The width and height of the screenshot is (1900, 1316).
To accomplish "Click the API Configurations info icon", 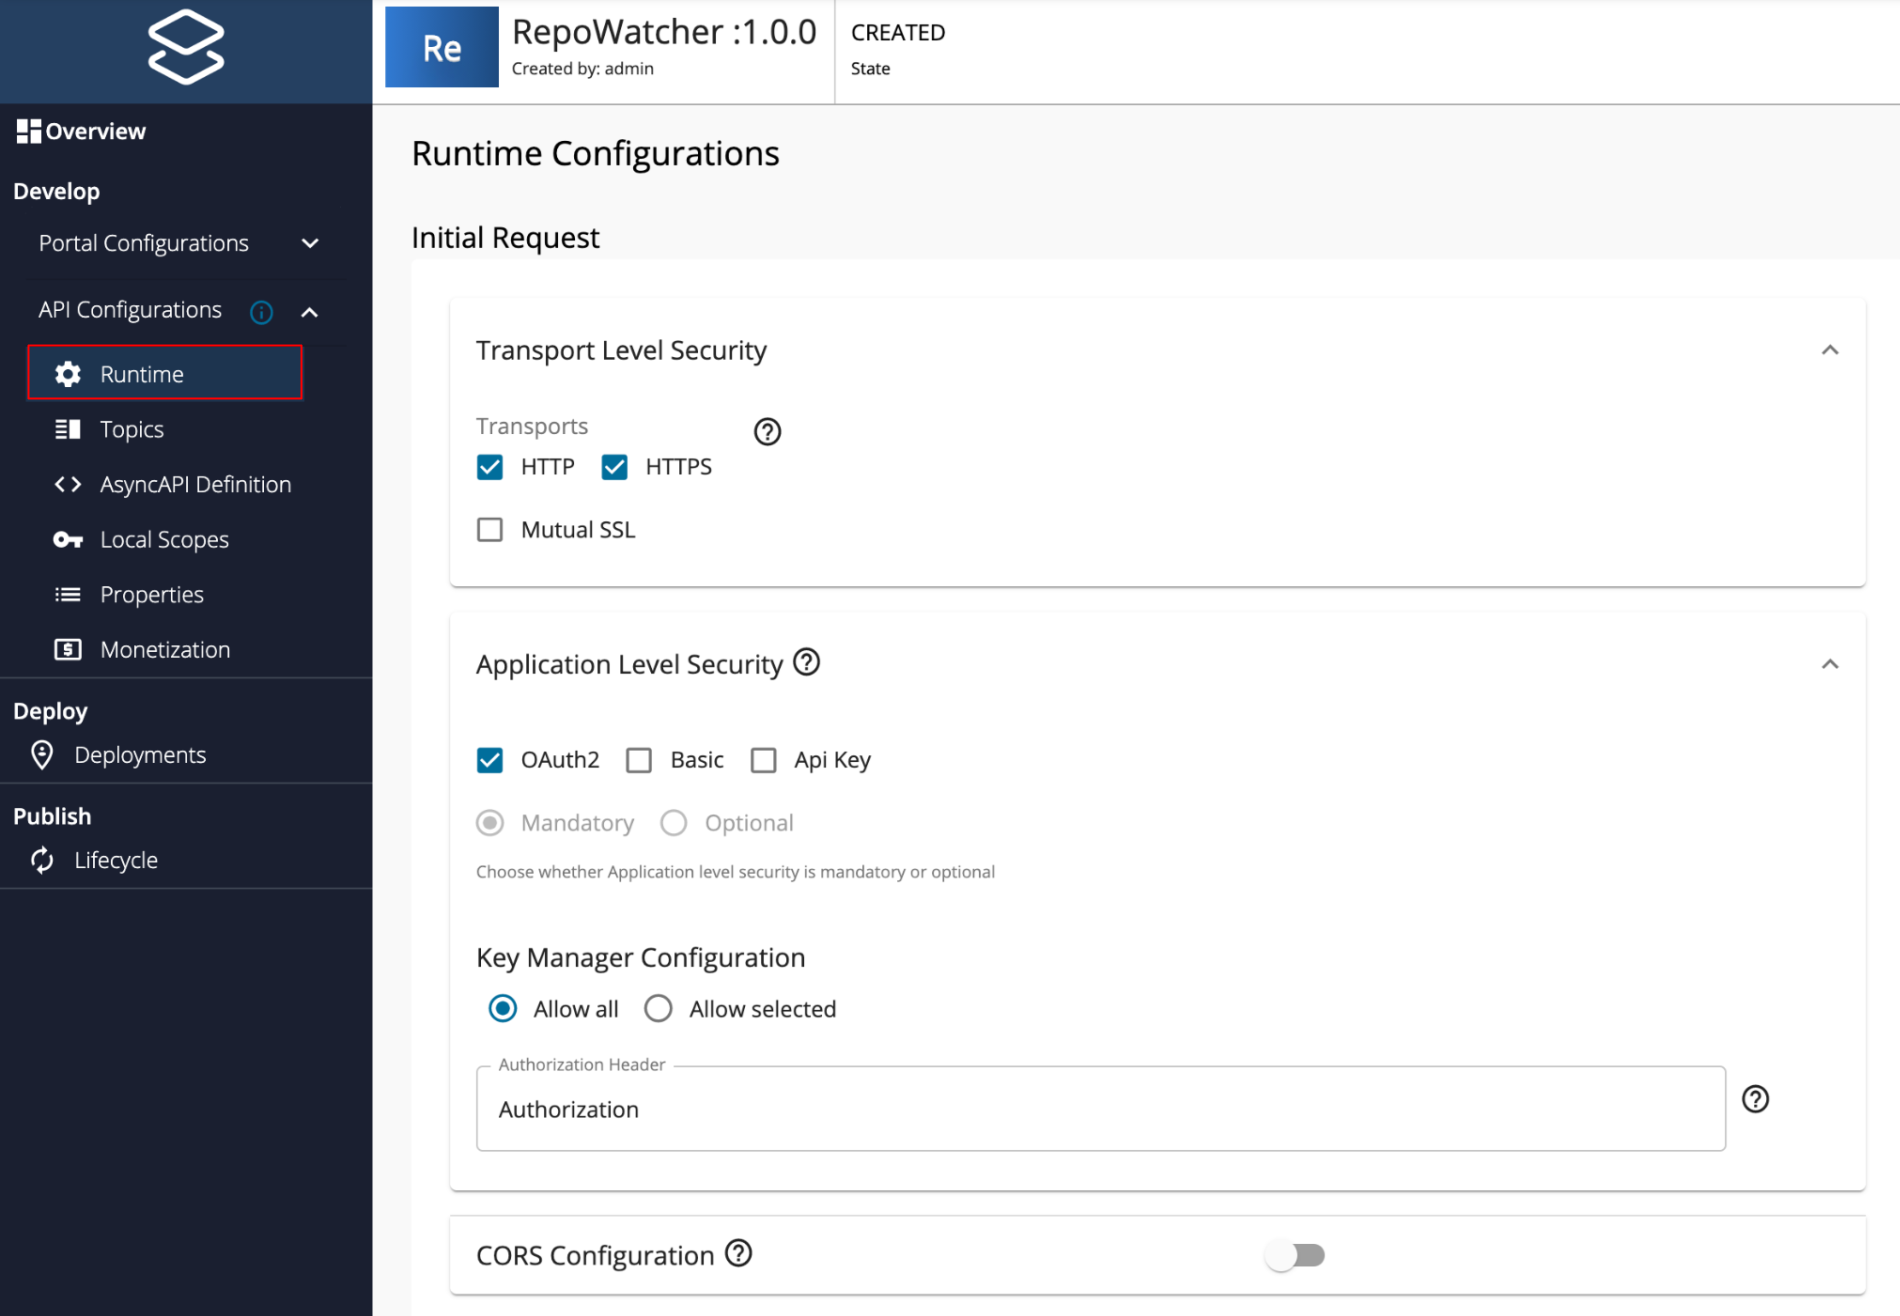I will coord(261,312).
